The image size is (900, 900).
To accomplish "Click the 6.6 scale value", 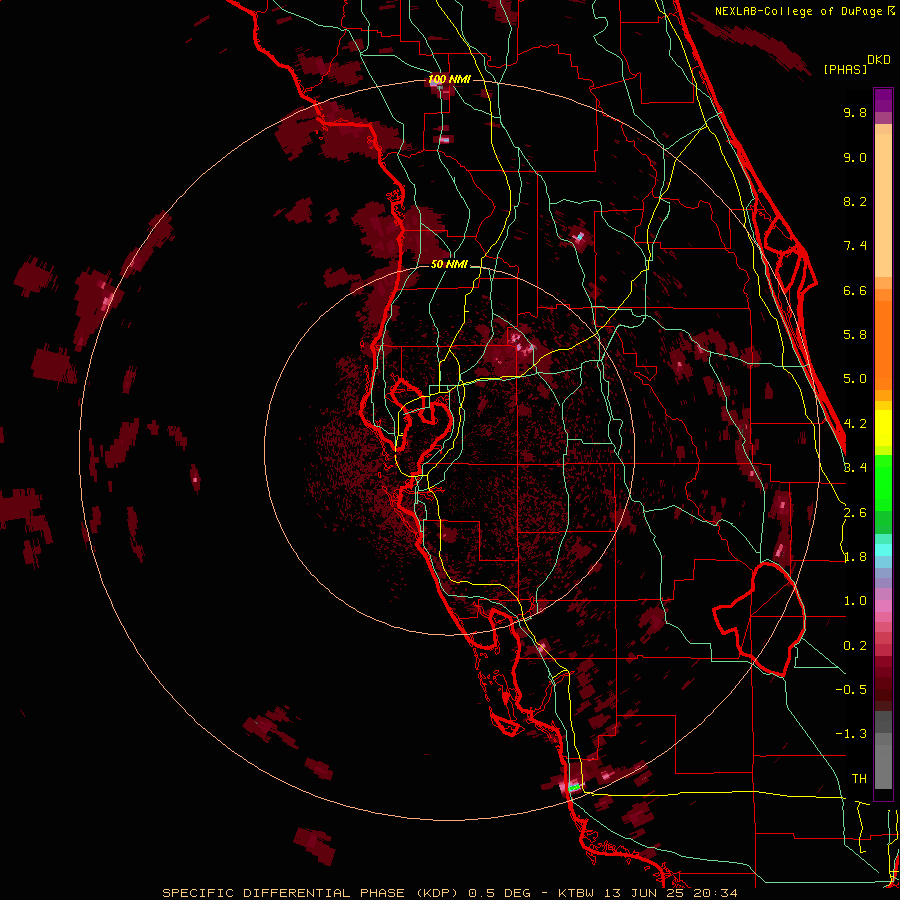I will [855, 290].
